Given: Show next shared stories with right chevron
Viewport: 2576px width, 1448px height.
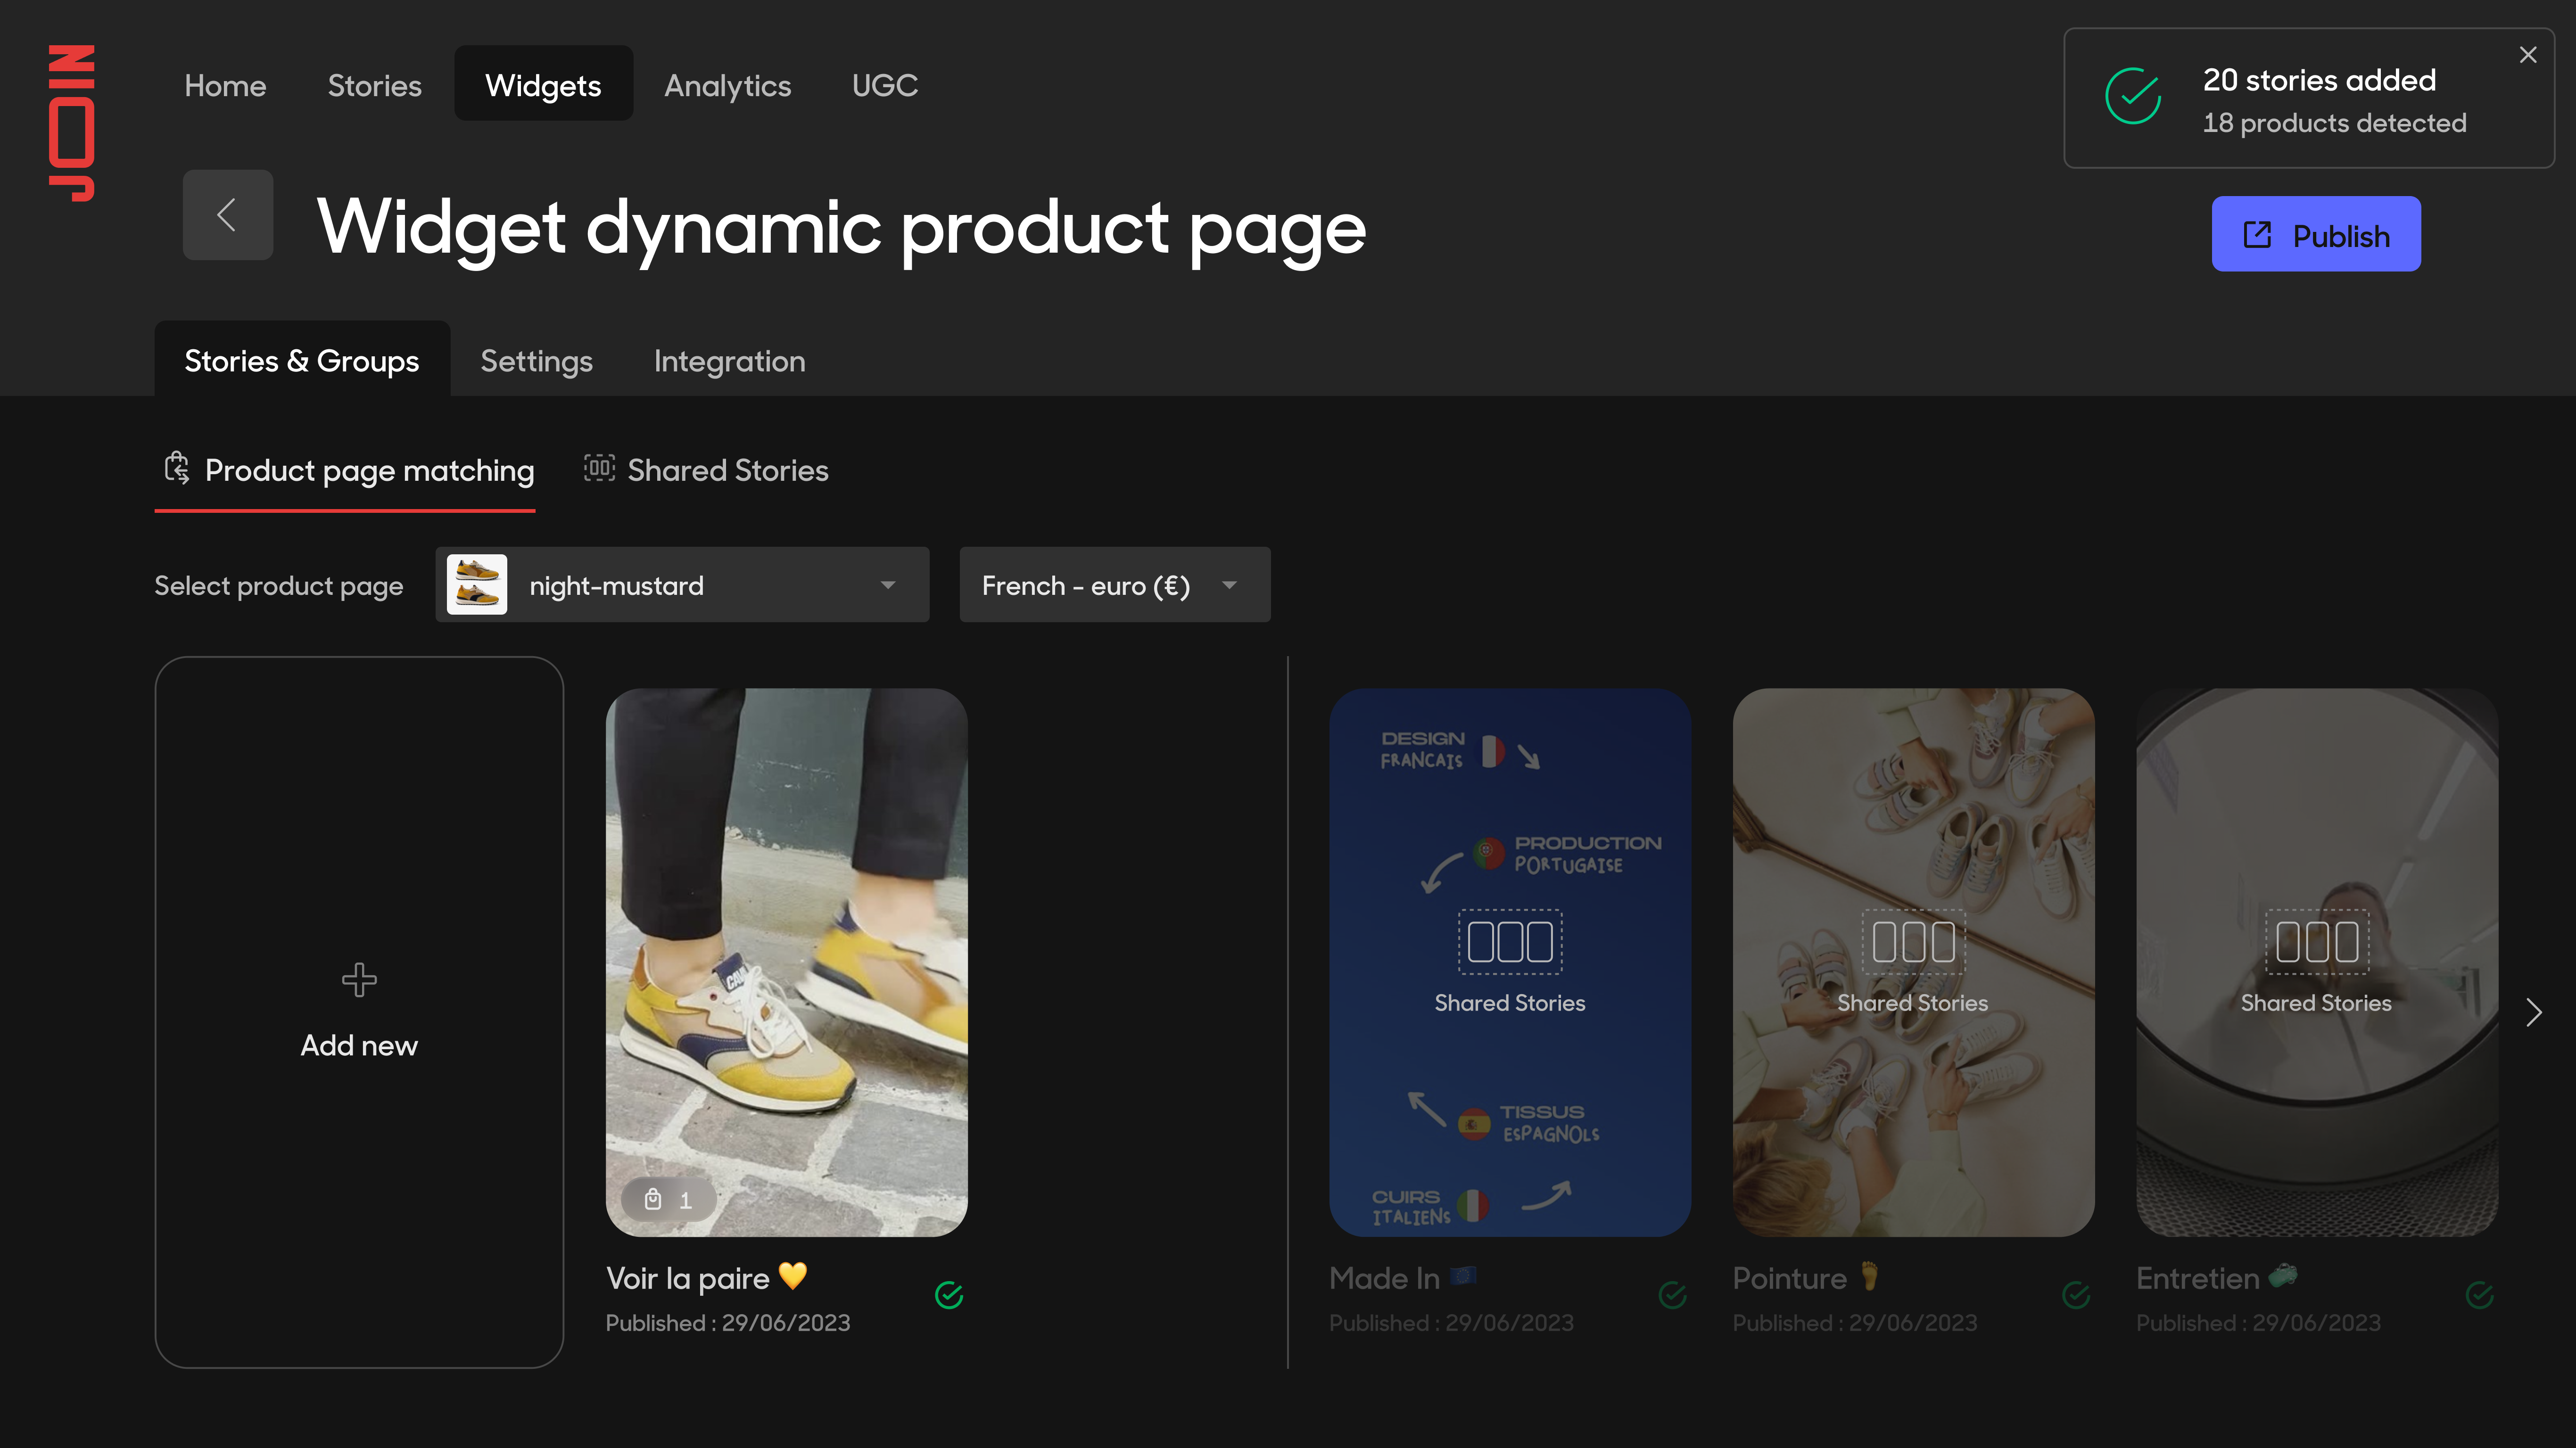Looking at the screenshot, I should click(x=2534, y=1013).
